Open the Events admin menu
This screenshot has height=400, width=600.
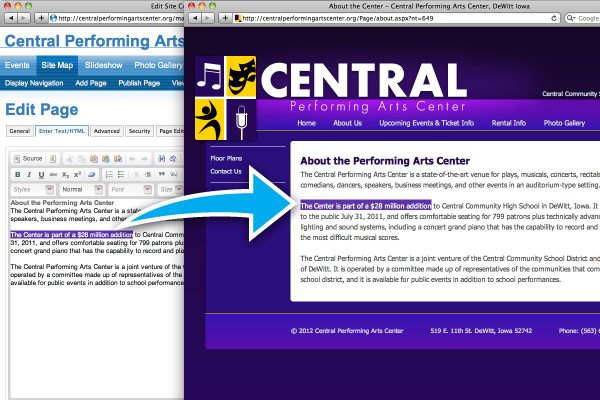[x=17, y=65]
